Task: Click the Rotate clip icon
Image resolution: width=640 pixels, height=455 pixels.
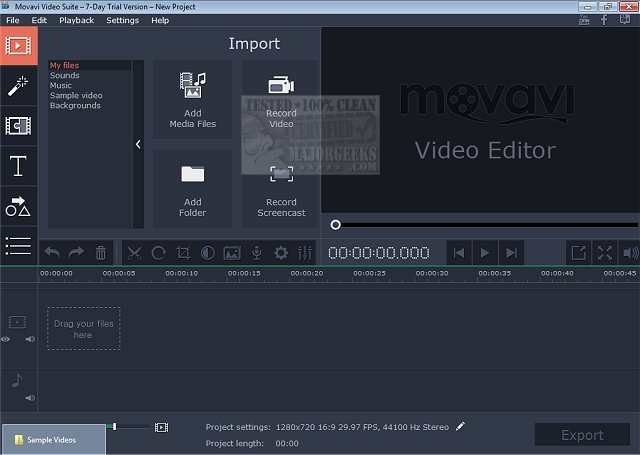Action: [x=158, y=253]
